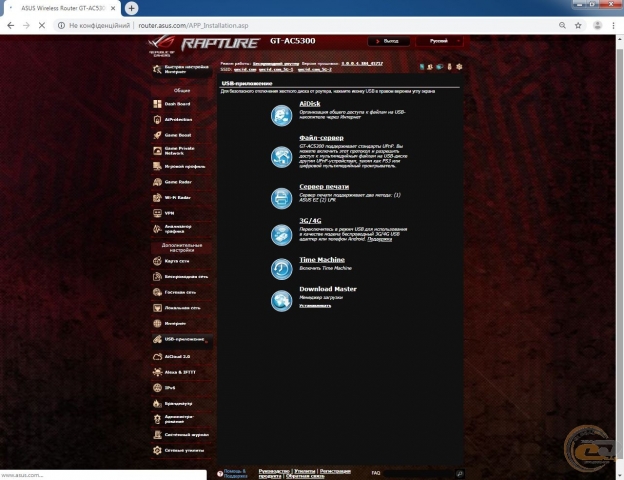Open the Обратная связь footer link
Image resolution: width=624 pixels, height=480 pixels.
coord(305,476)
